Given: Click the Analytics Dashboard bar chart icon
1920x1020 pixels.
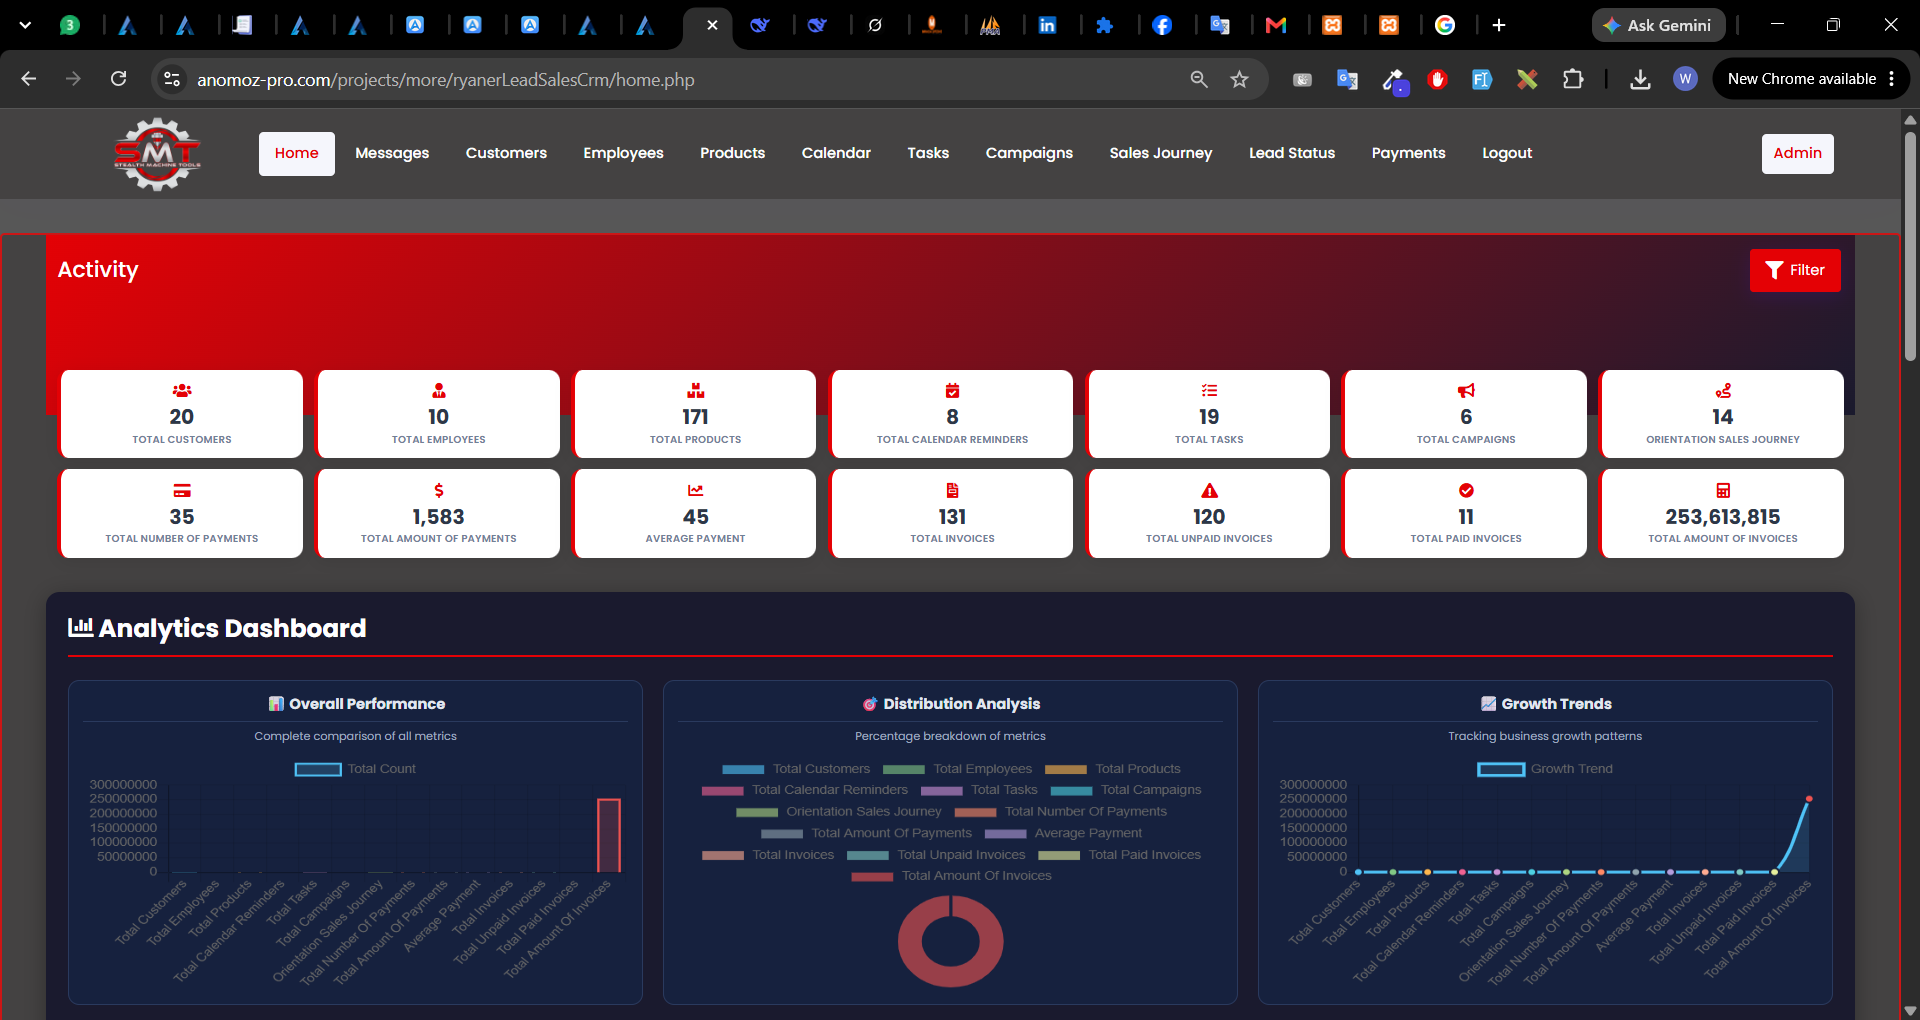Looking at the screenshot, I should click(x=80, y=627).
